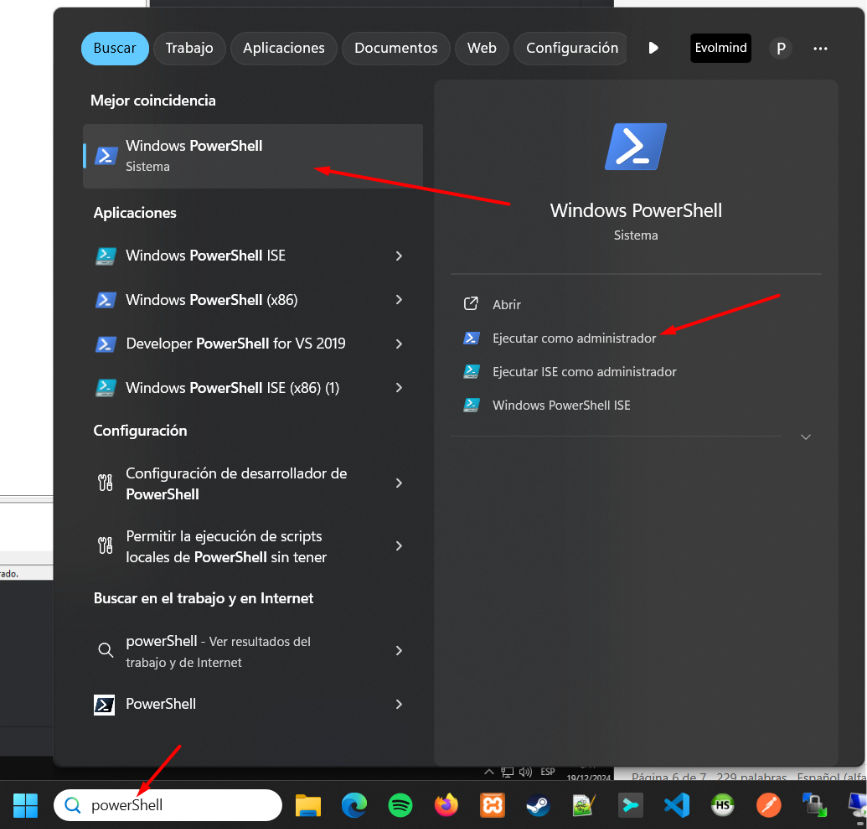867x829 pixels.
Task: Click the Developer PowerShell for VS 2019 icon
Action: click(x=106, y=344)
